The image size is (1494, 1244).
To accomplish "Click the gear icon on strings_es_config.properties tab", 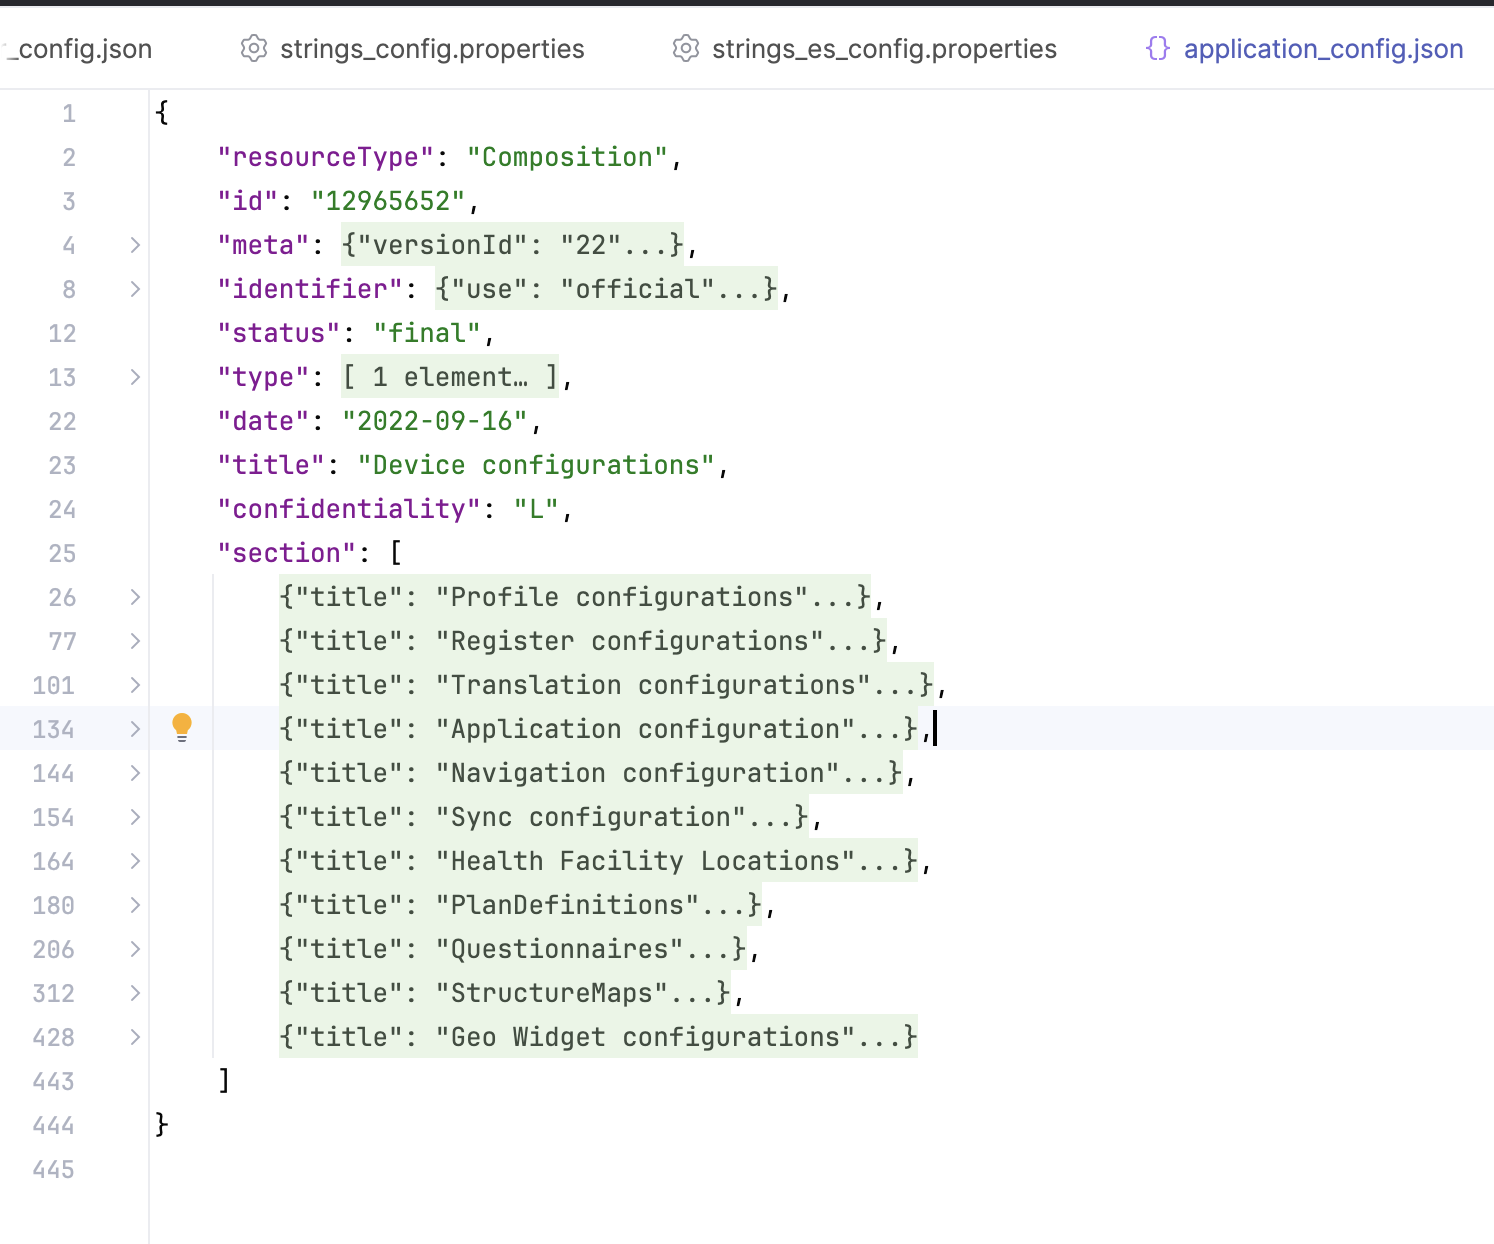I will (x=686, y=48).
